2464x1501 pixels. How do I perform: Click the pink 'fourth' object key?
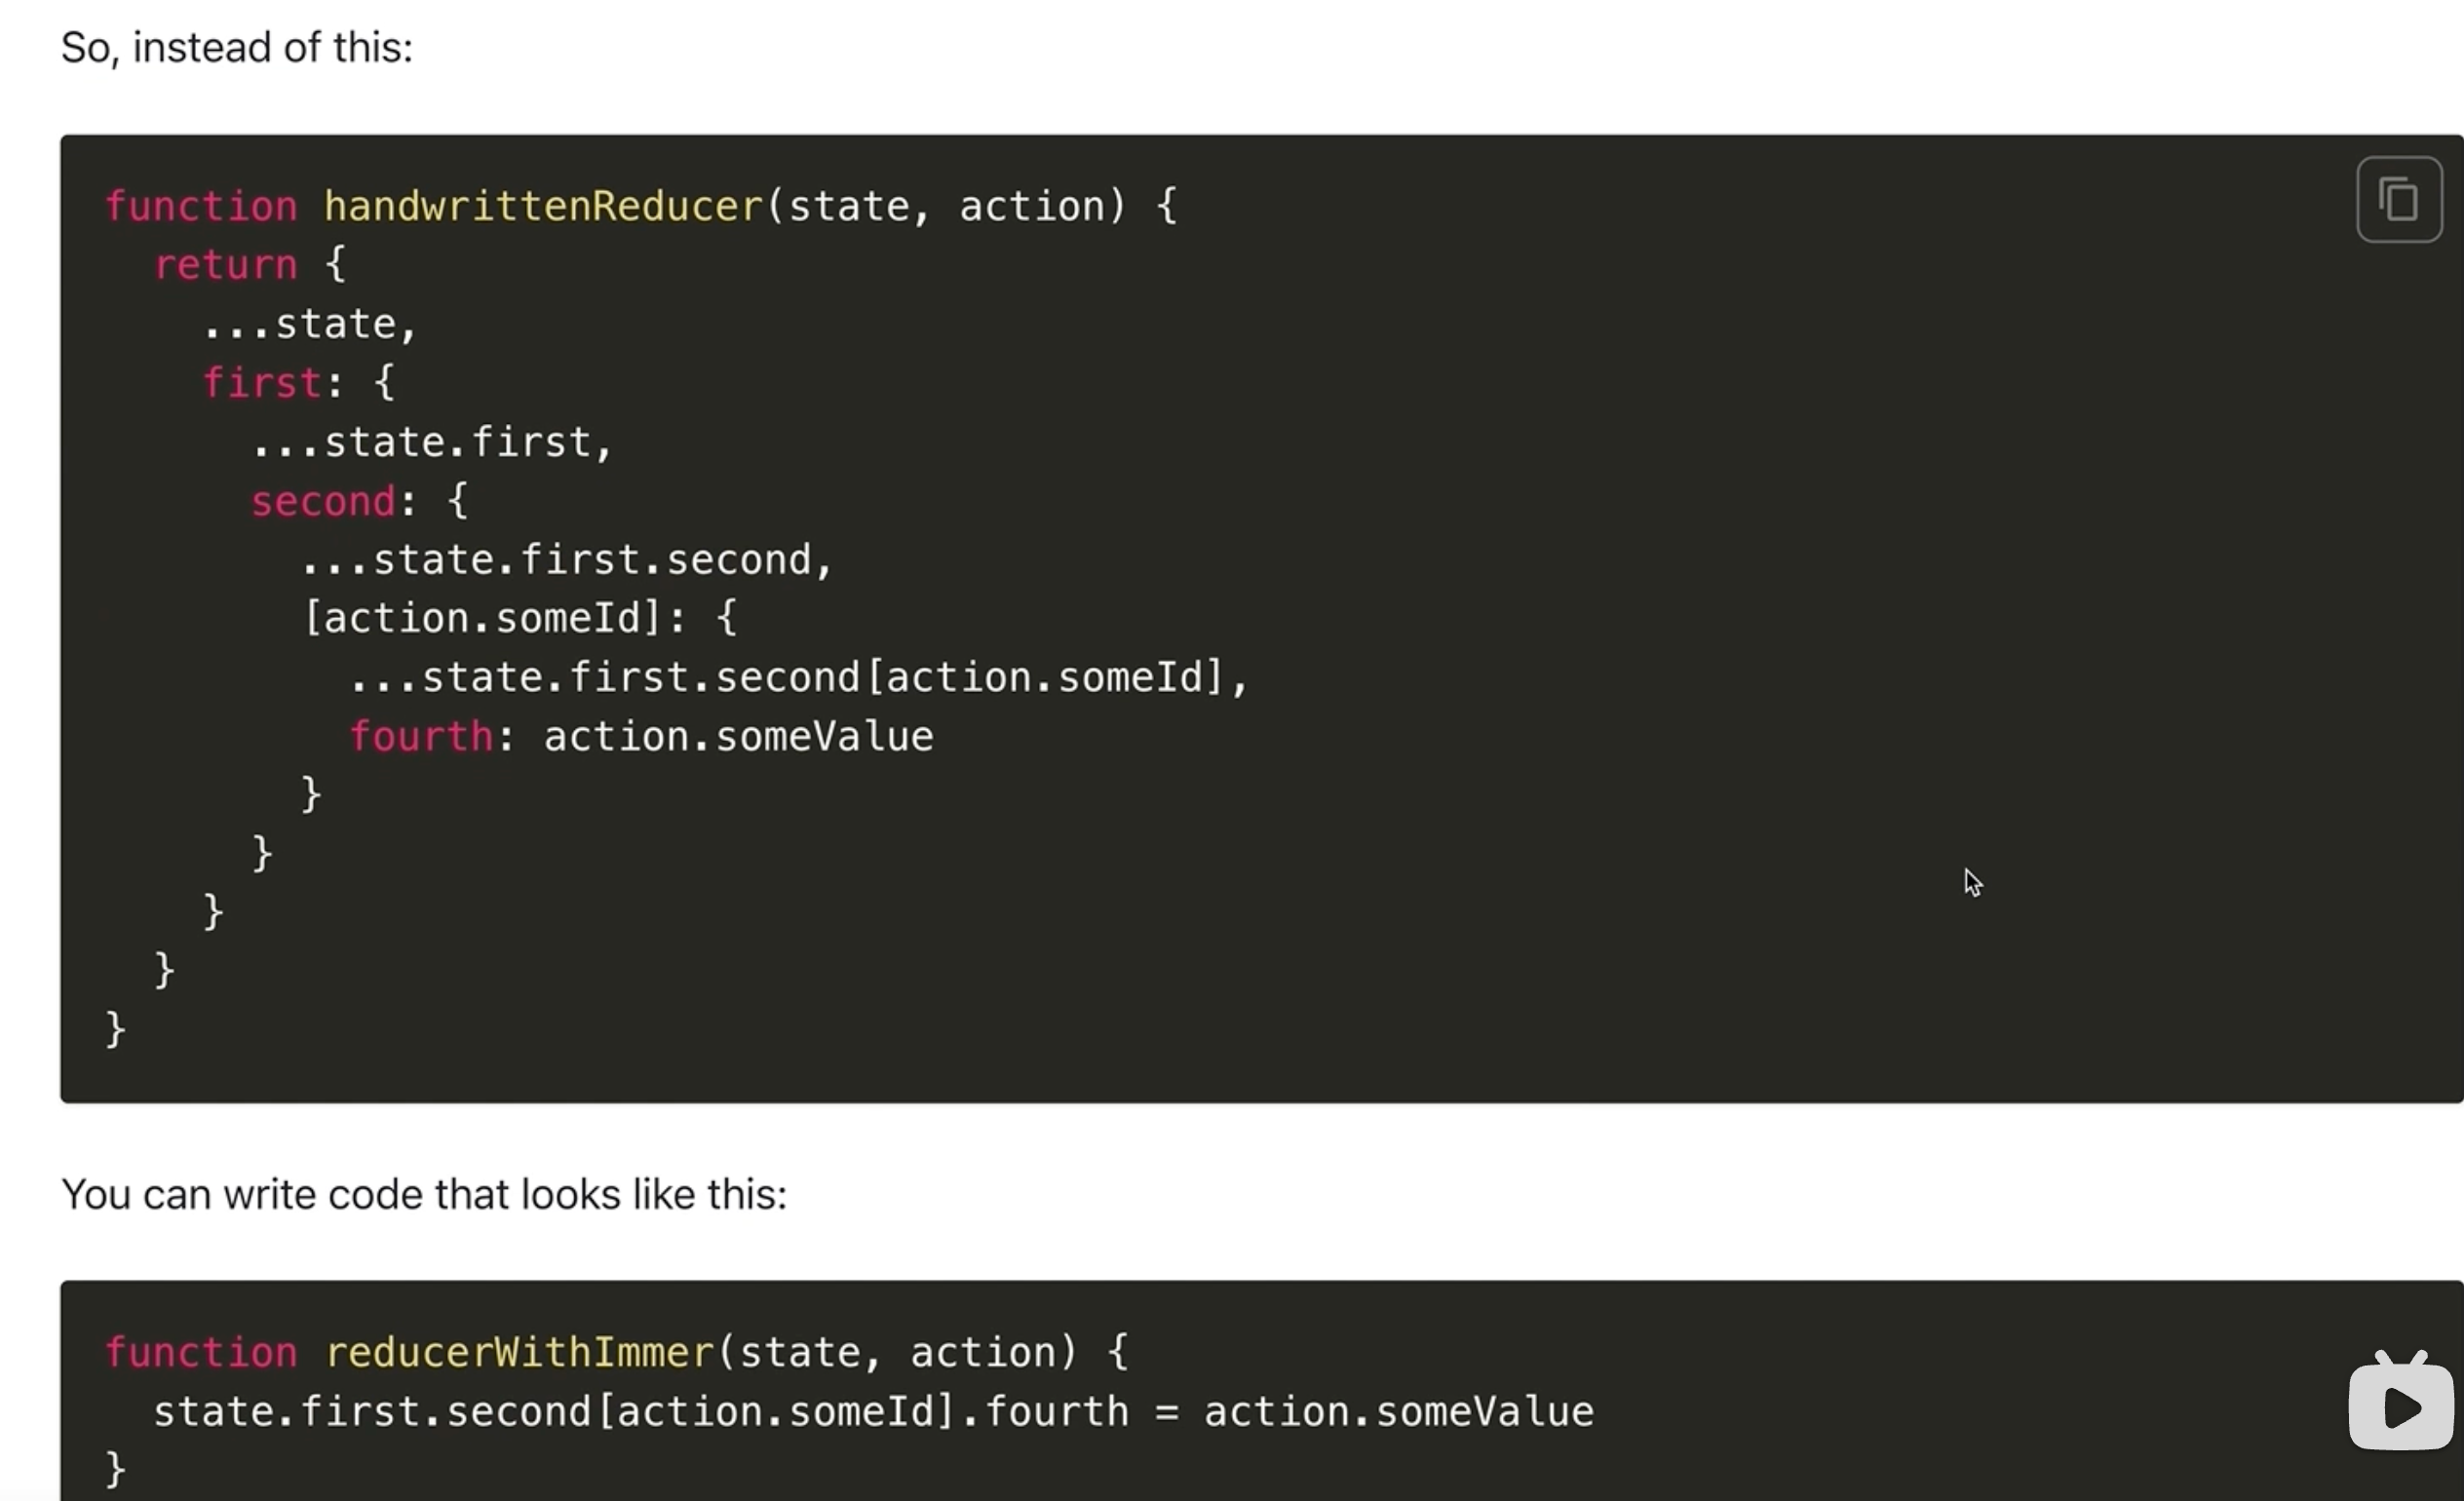420,736
